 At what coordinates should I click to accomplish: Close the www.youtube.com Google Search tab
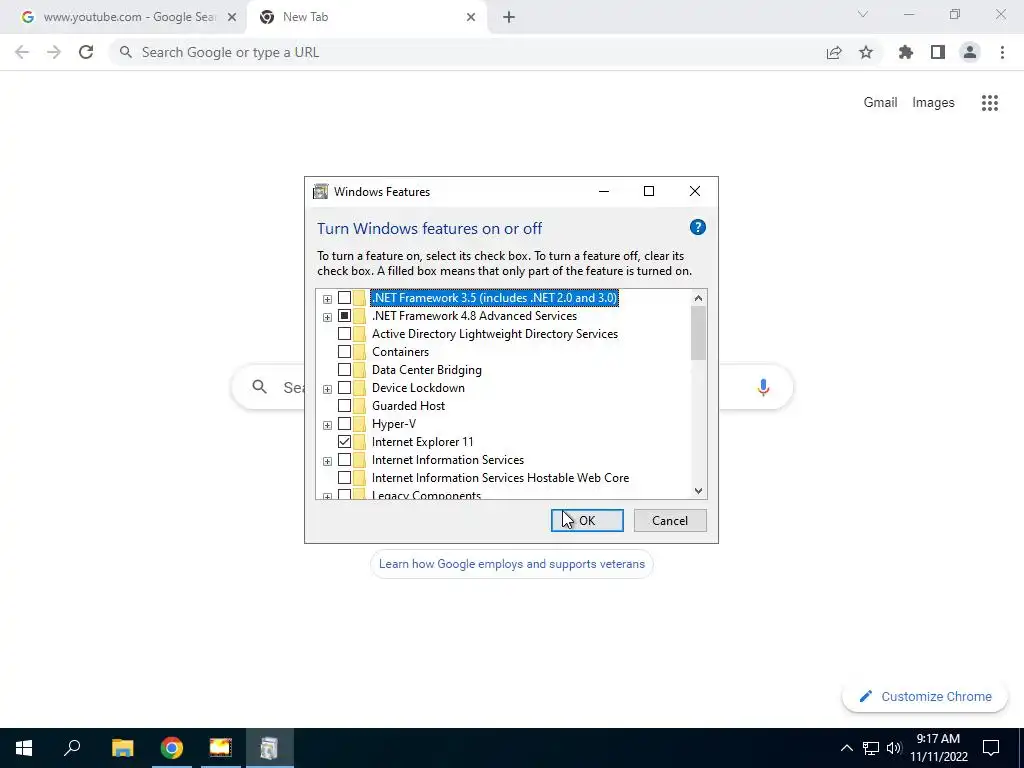coord(232,18)
